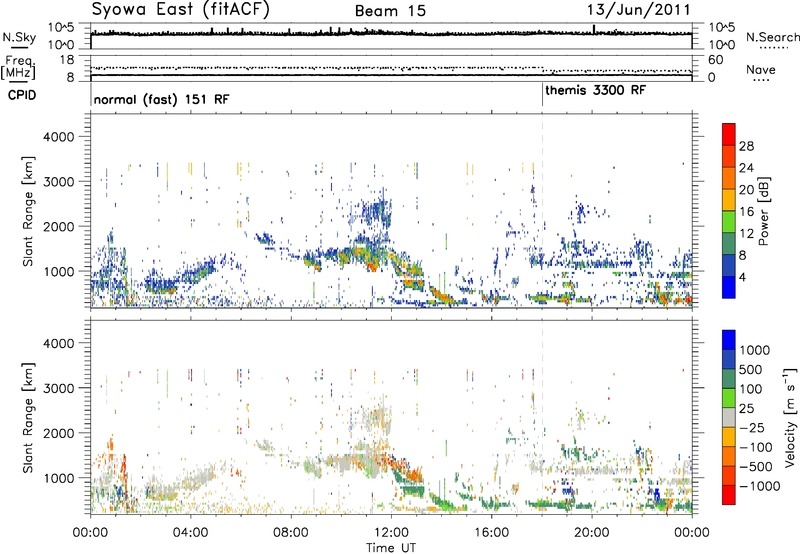
Task: Click the gray -25 to 25 velocity colorbar segment
Action: coord(729,417)
